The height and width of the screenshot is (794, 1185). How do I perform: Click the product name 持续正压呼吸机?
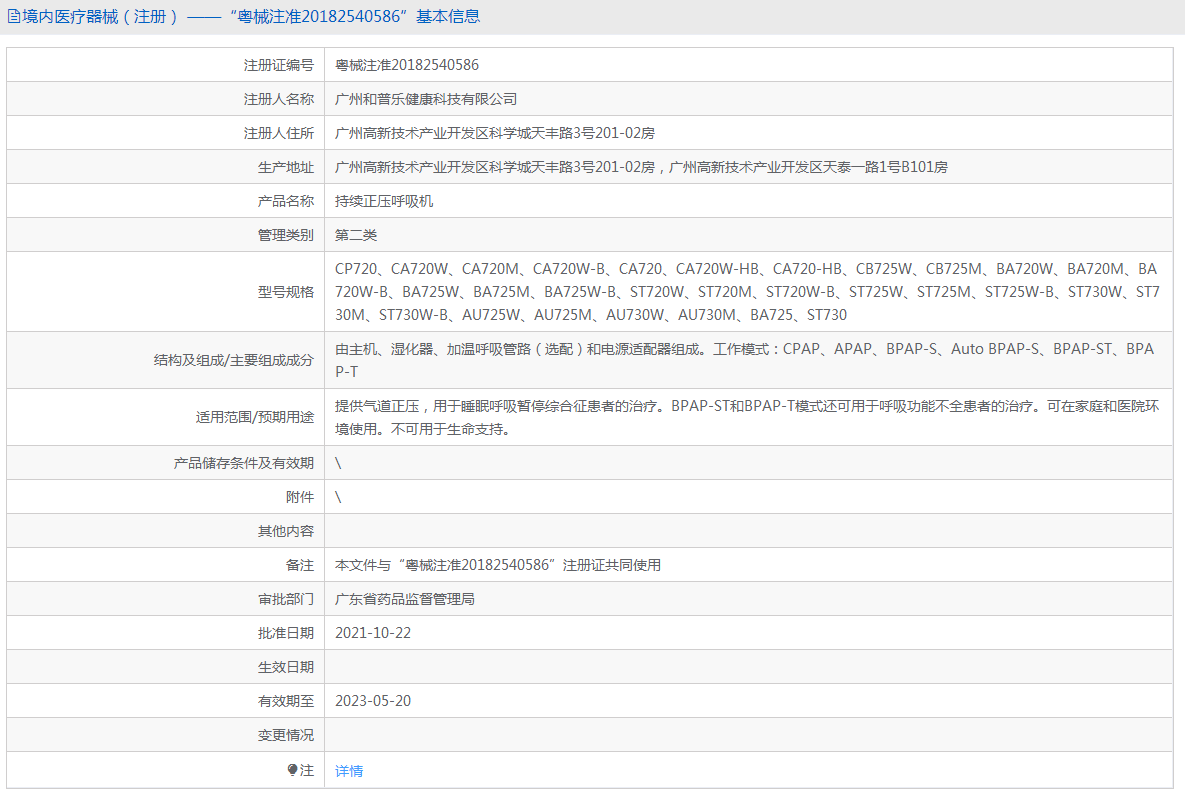381,200
